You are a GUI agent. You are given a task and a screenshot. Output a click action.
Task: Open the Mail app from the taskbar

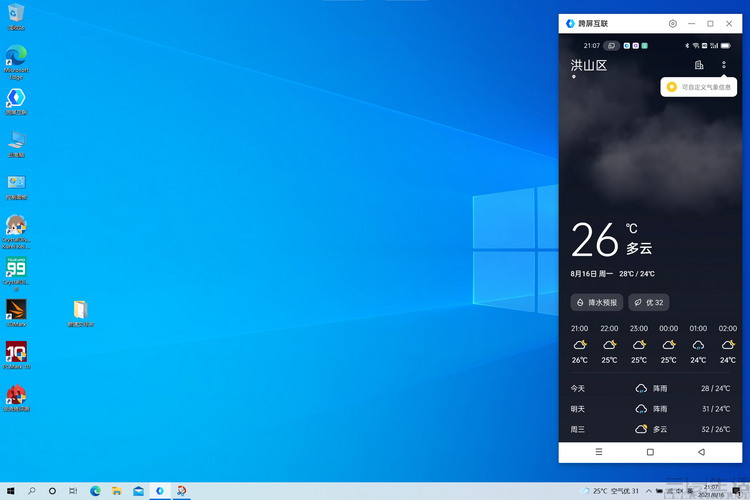point(138,491)
